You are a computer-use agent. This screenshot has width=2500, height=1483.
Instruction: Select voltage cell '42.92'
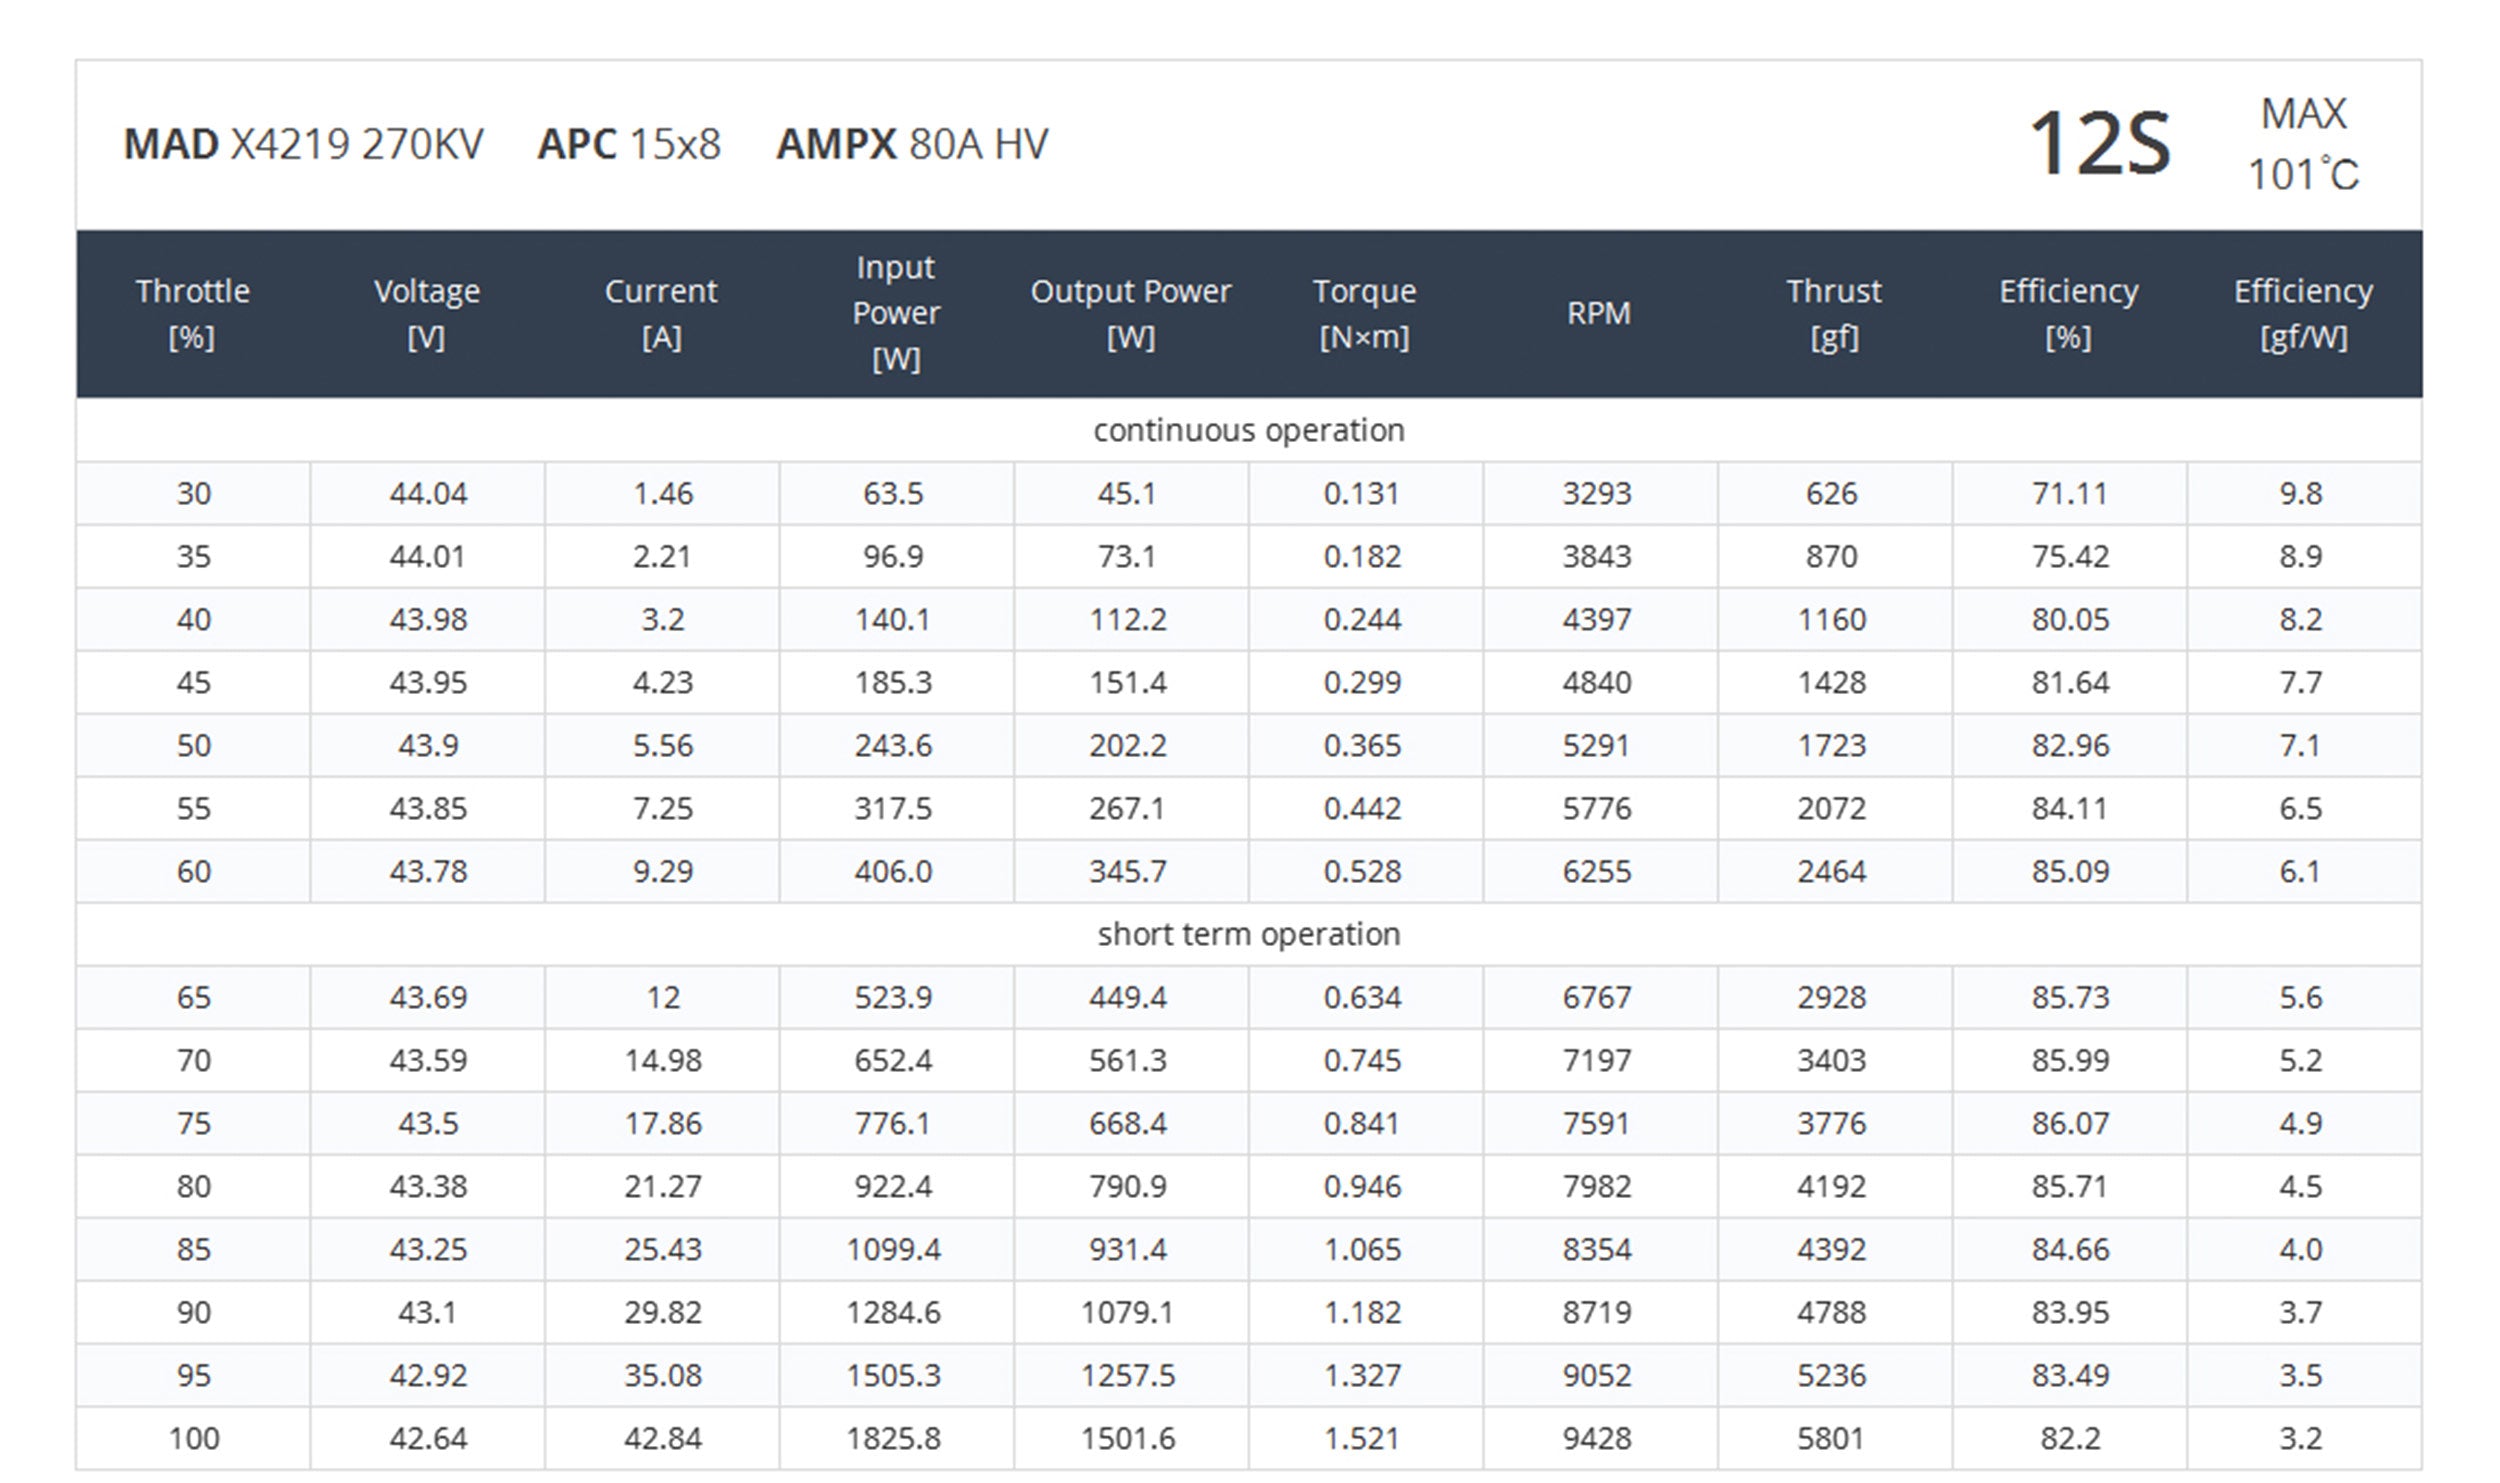click(x=428, y=1375)
